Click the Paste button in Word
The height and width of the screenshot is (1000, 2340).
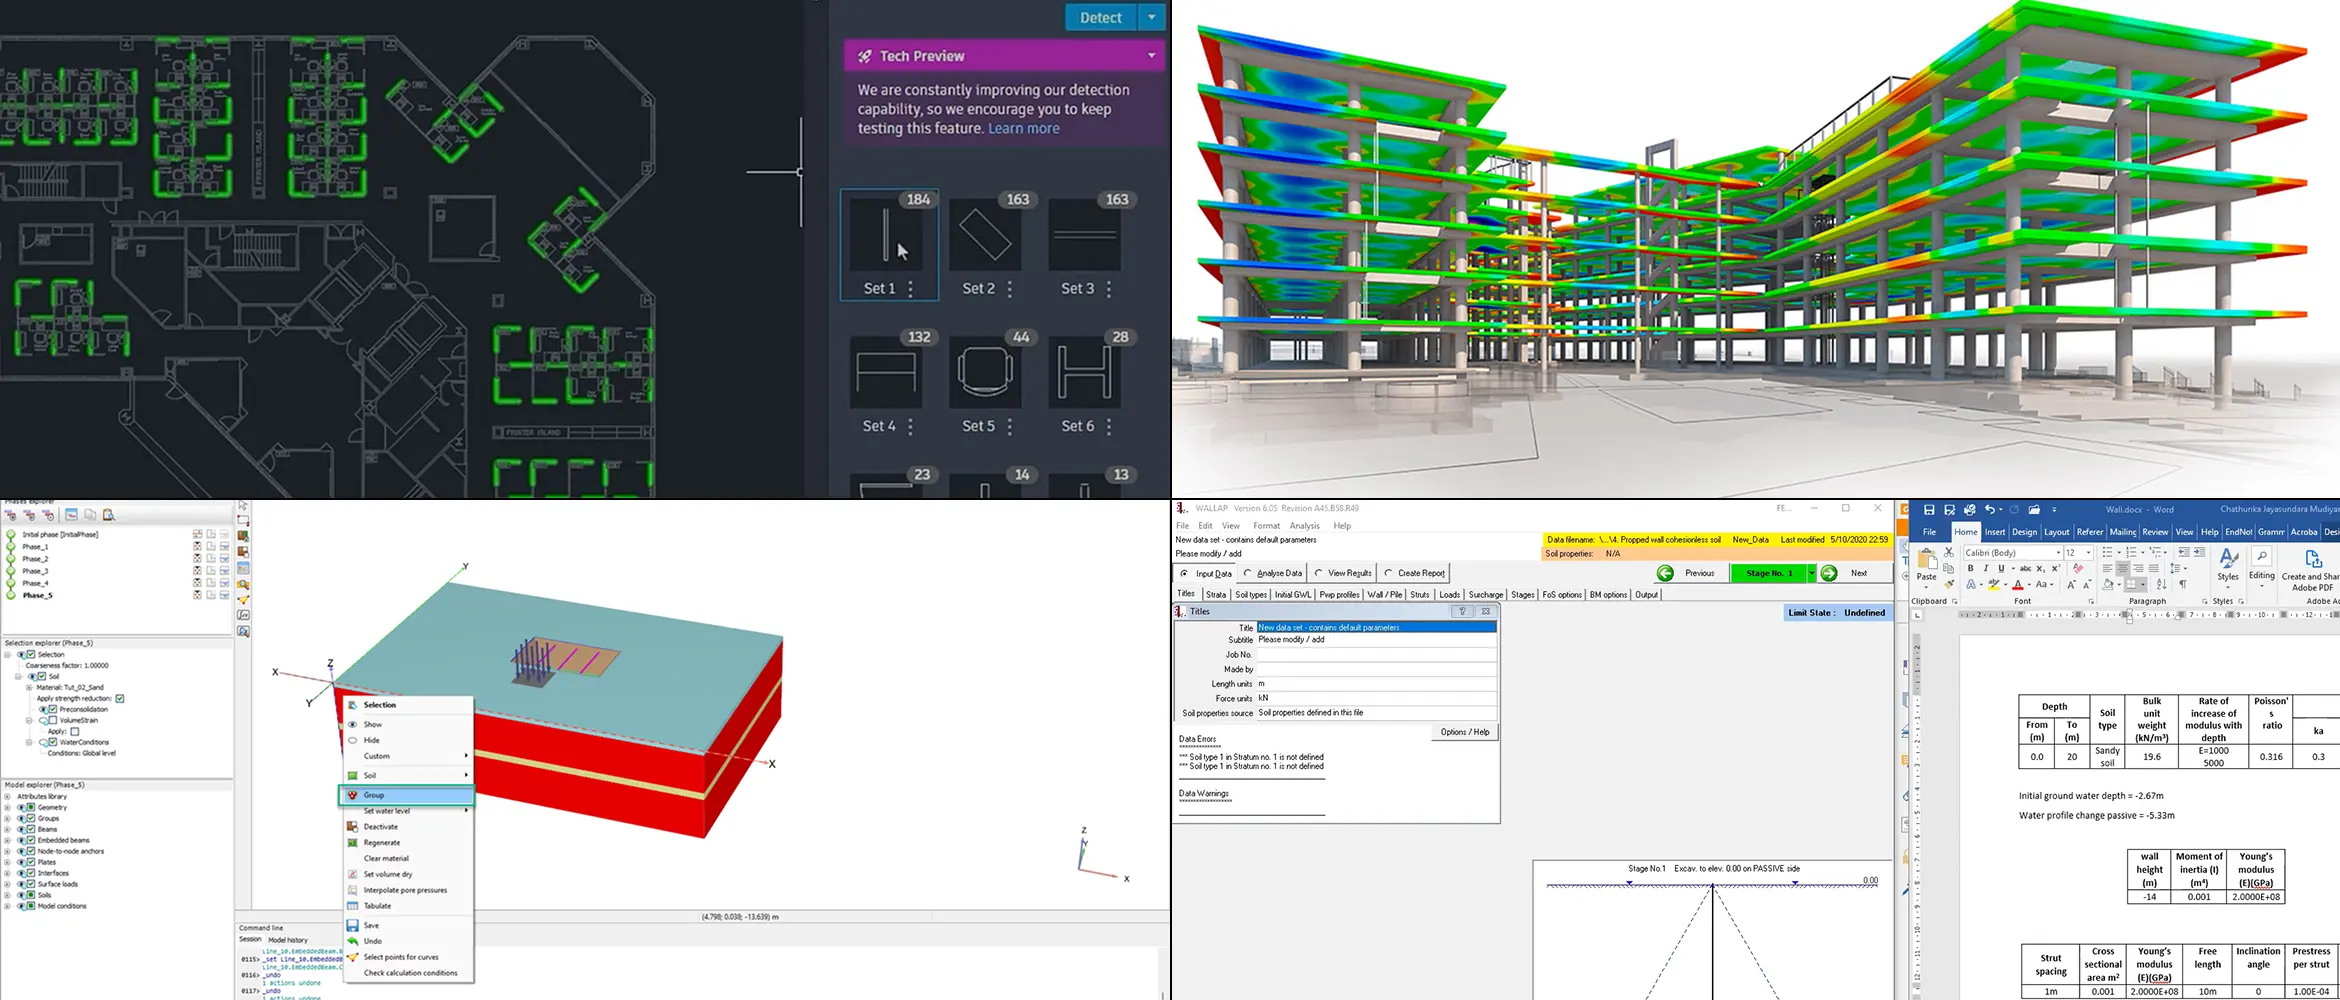1926,566
